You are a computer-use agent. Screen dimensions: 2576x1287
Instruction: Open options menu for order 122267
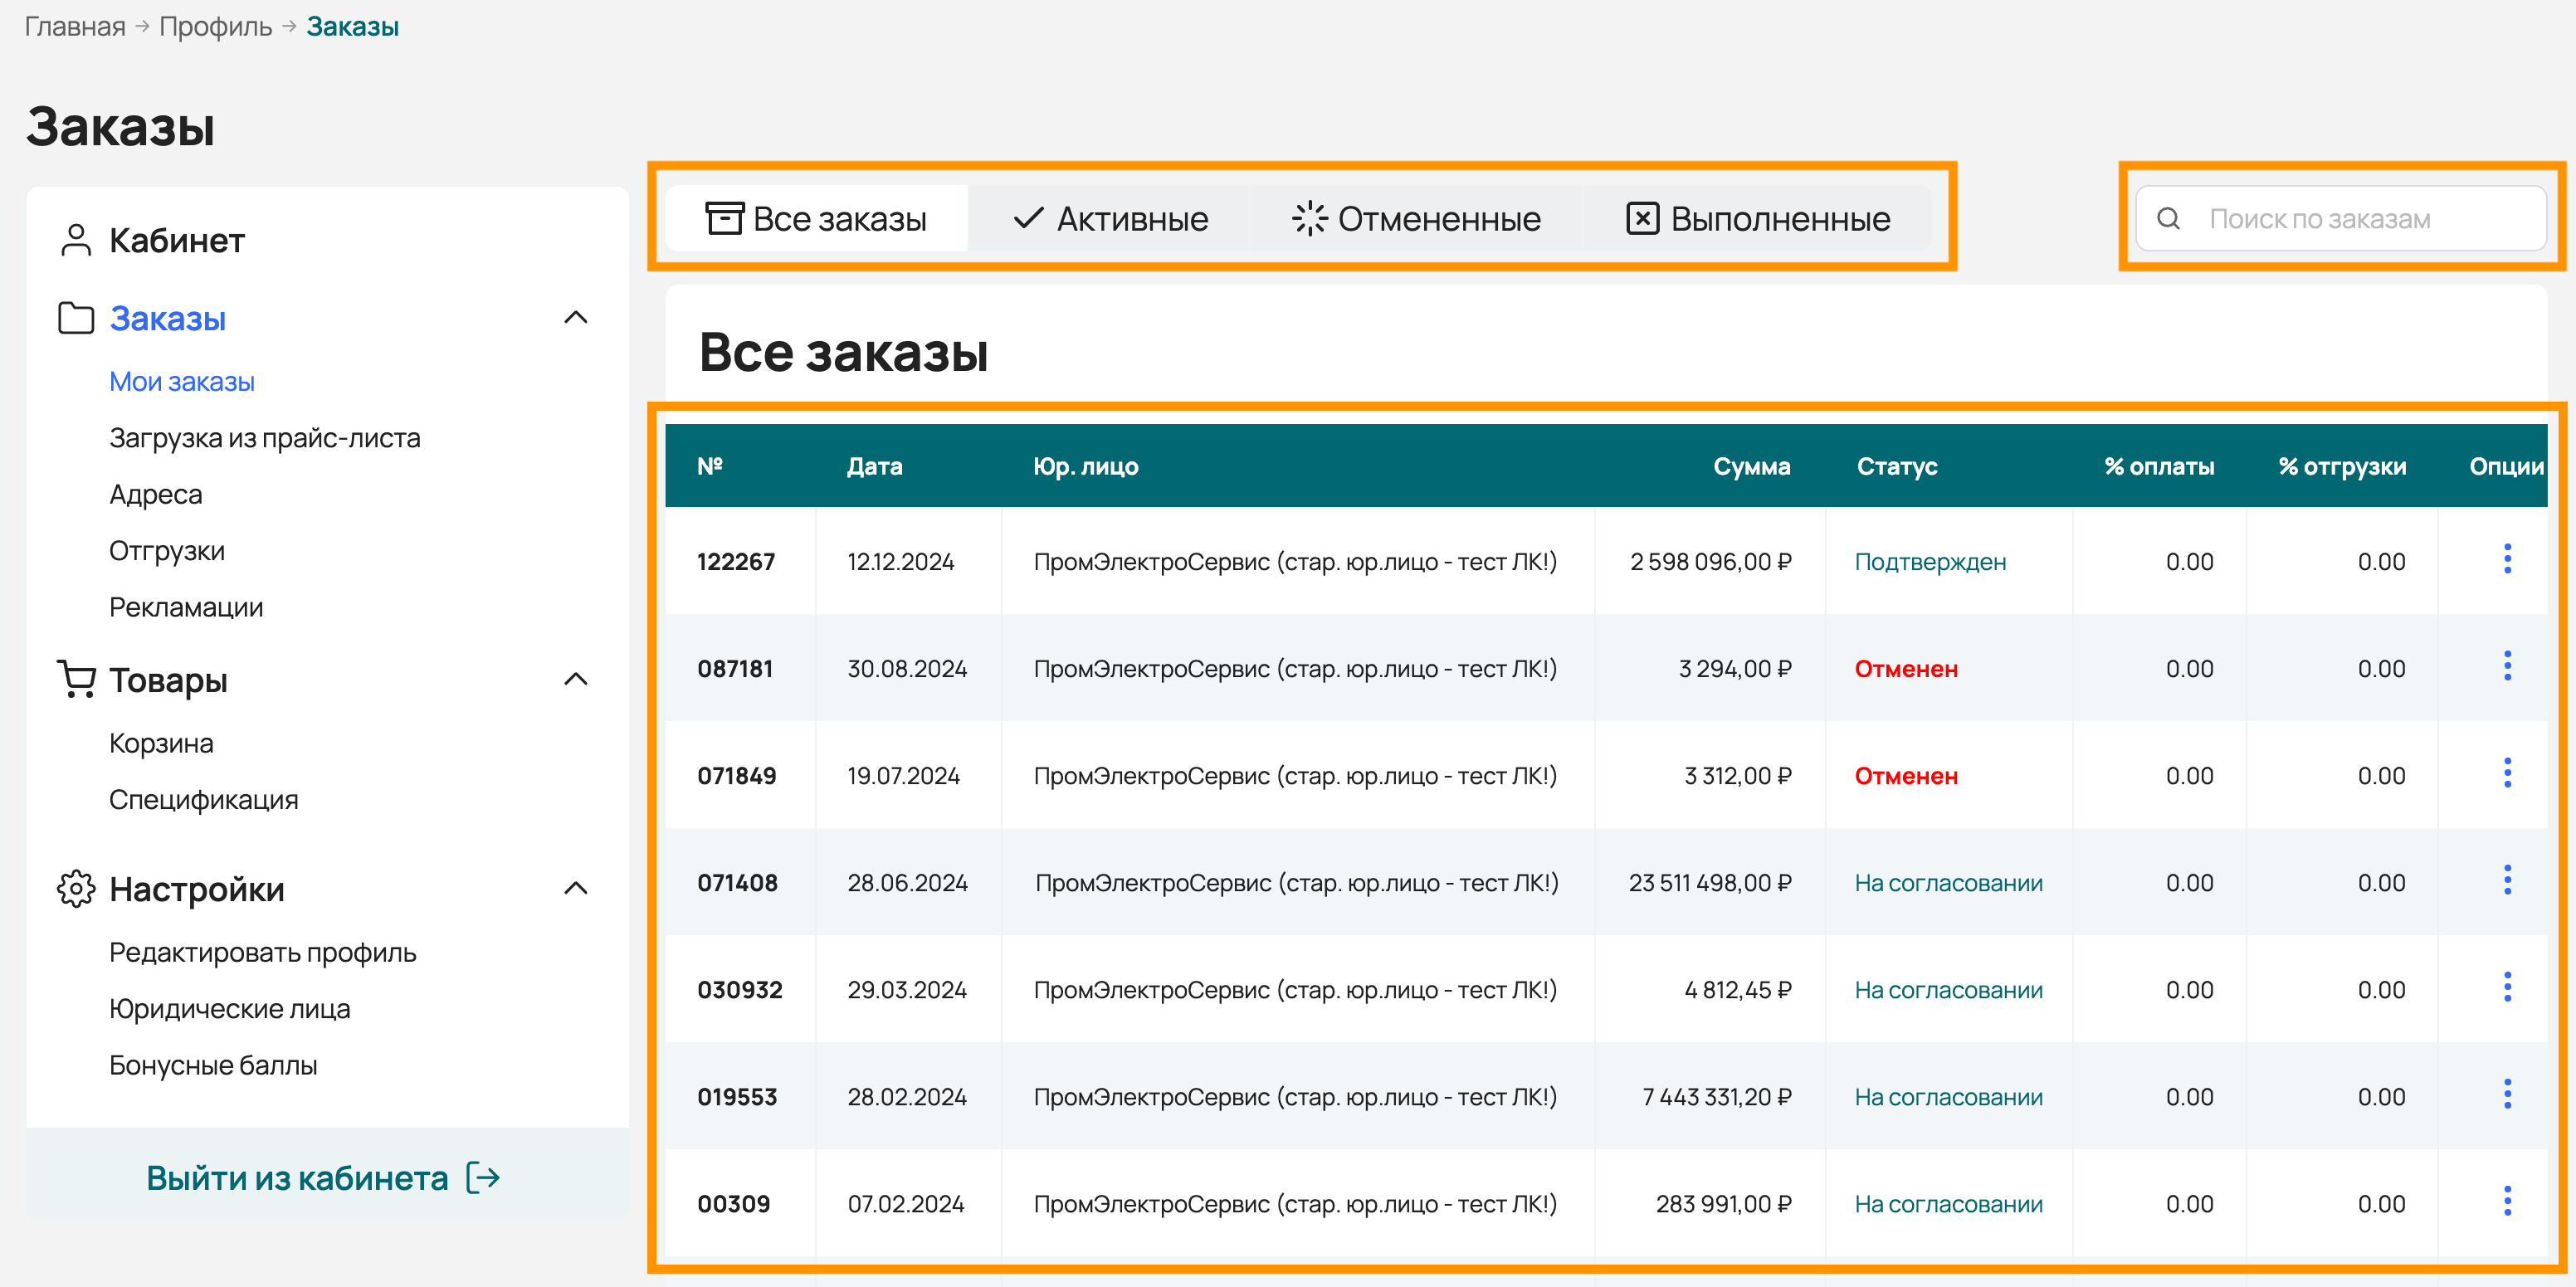[2506, 559]
